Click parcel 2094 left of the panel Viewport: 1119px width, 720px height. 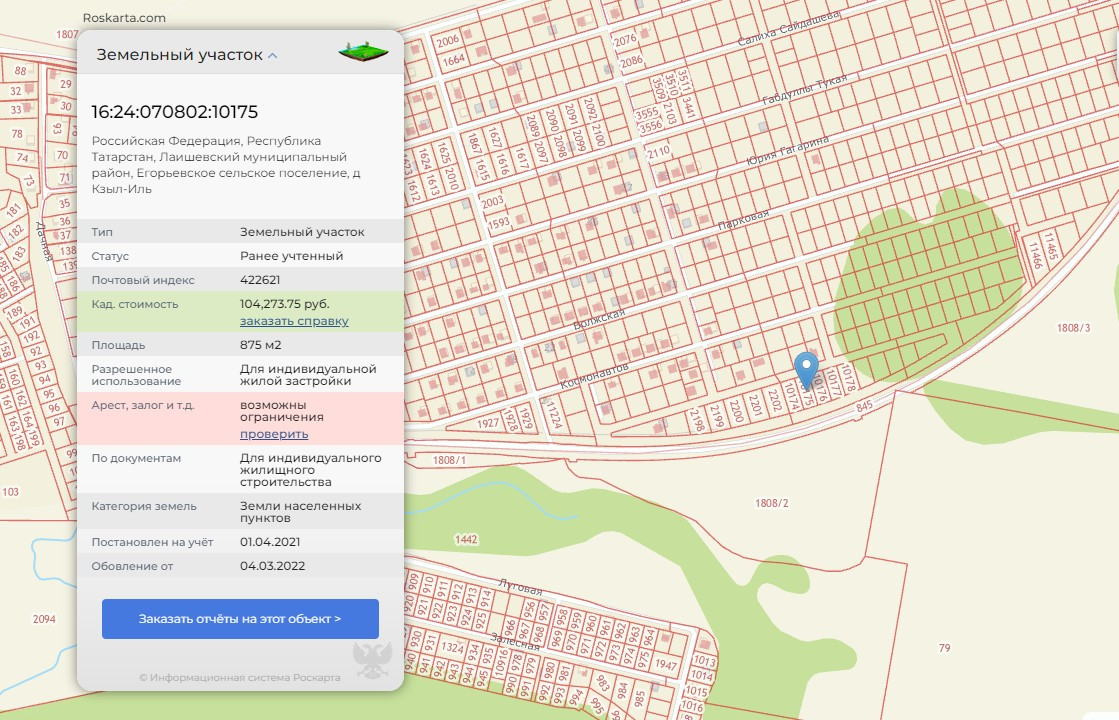click(x=44, y=619)
